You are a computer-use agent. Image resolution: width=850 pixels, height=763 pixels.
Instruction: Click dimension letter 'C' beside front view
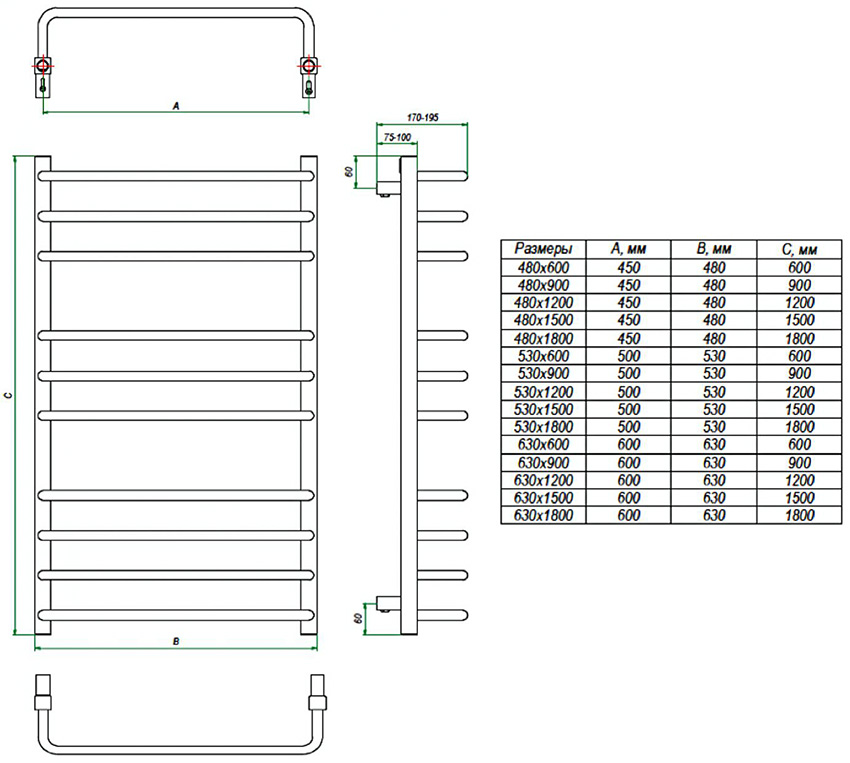click(8, 395)
